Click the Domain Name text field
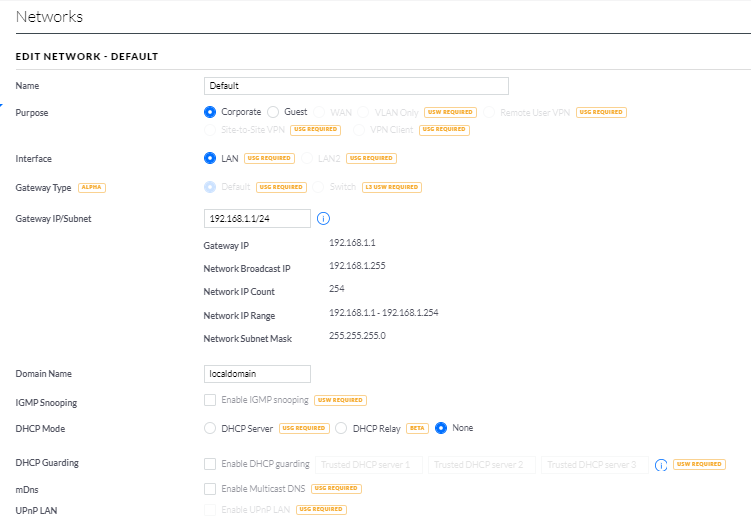The width and height of the screenshot is (751, 526). click(x=257, y=374)
